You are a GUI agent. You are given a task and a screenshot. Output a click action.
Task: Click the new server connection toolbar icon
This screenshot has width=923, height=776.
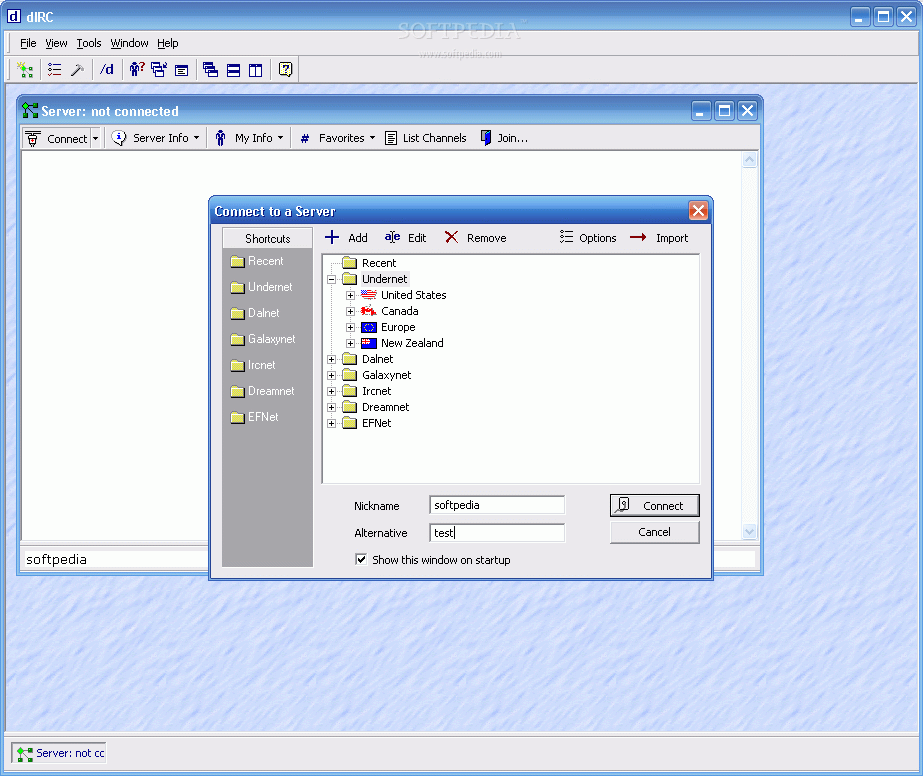point(25,70)
